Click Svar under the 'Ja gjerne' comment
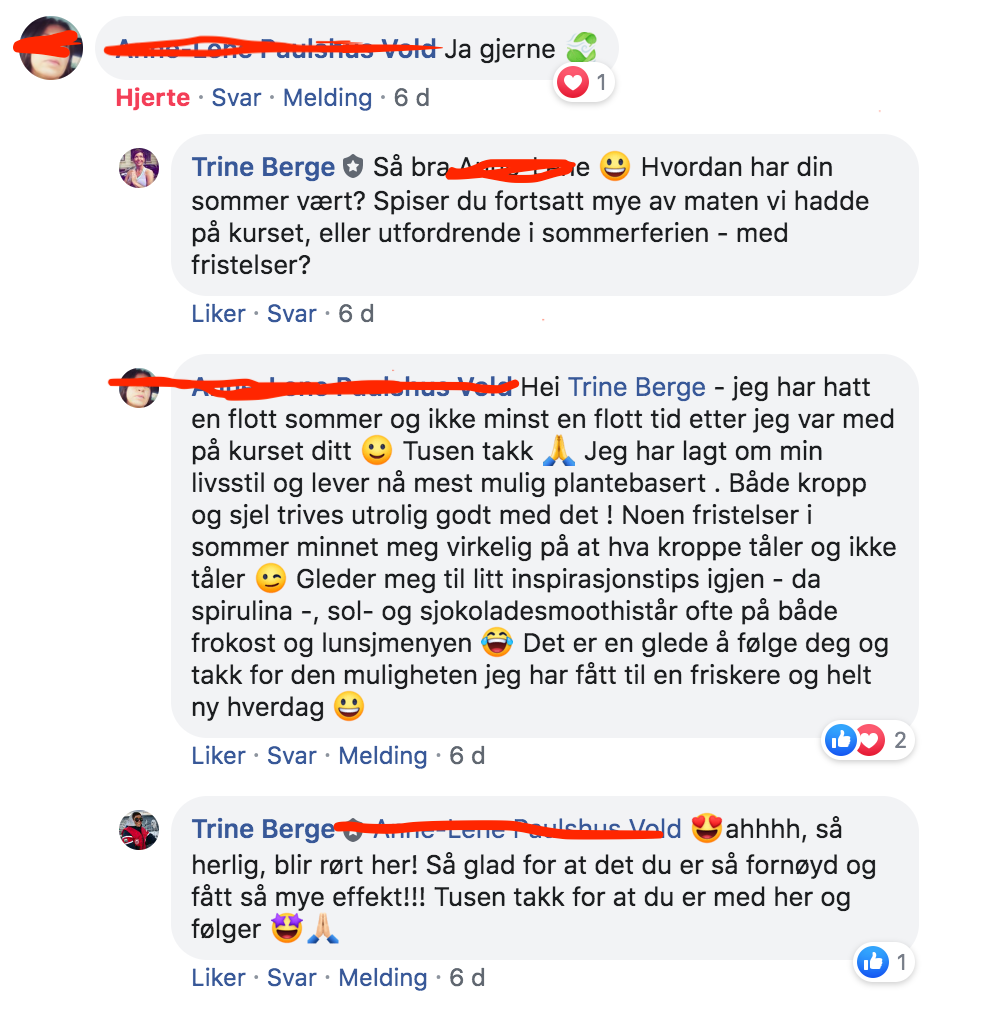Screen dimensions: 985x1010 [x=236, y=98]
